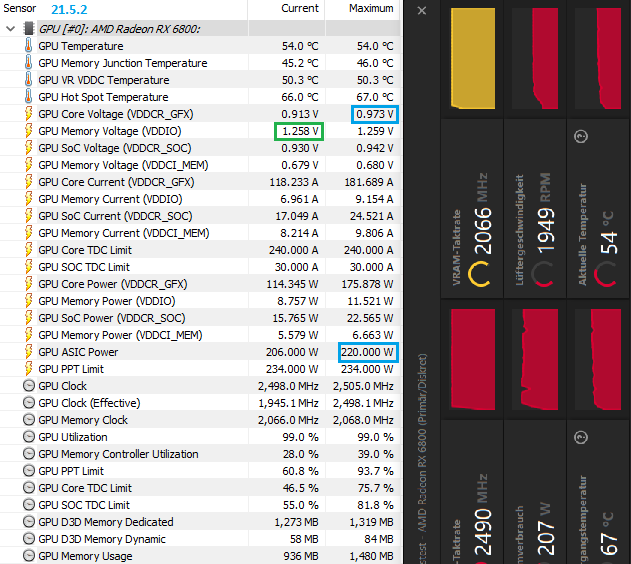Screen dimensions: 631x564
Task: Click the help icon above Aktuelle Temperatur
Action: (581, 136)
